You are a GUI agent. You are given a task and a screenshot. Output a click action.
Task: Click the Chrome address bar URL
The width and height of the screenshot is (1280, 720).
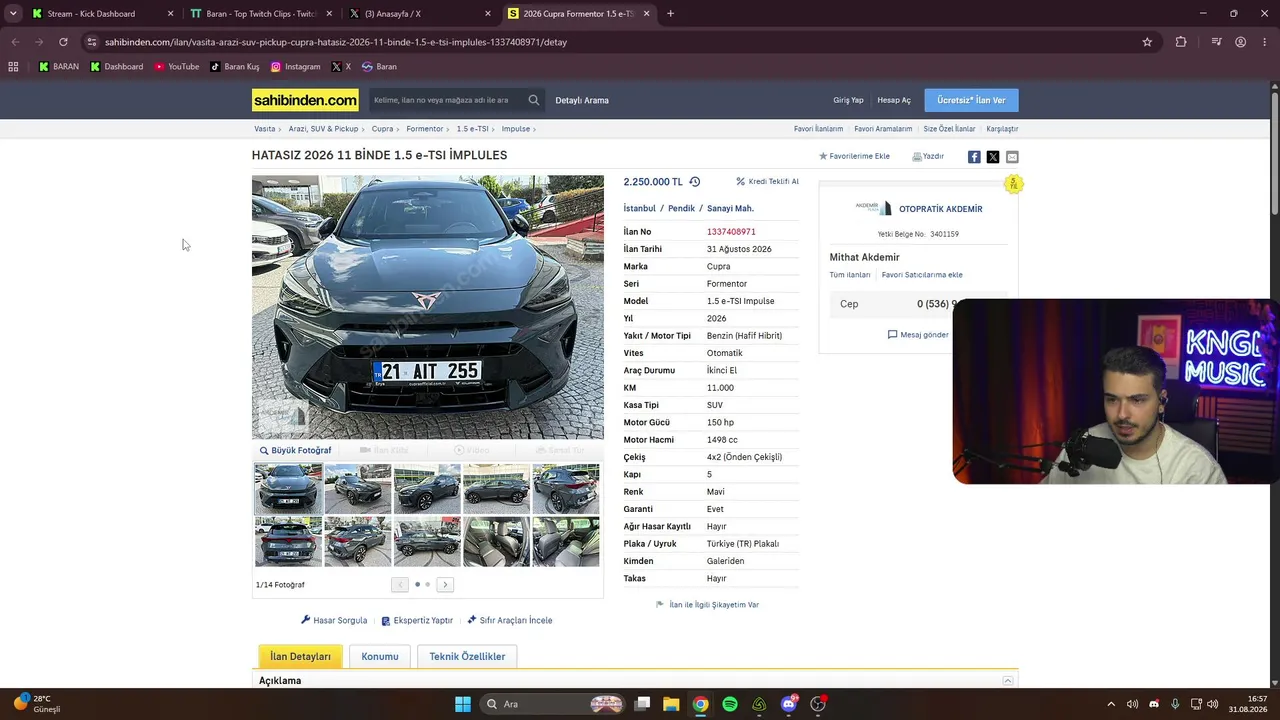click(x=336, y=42)
